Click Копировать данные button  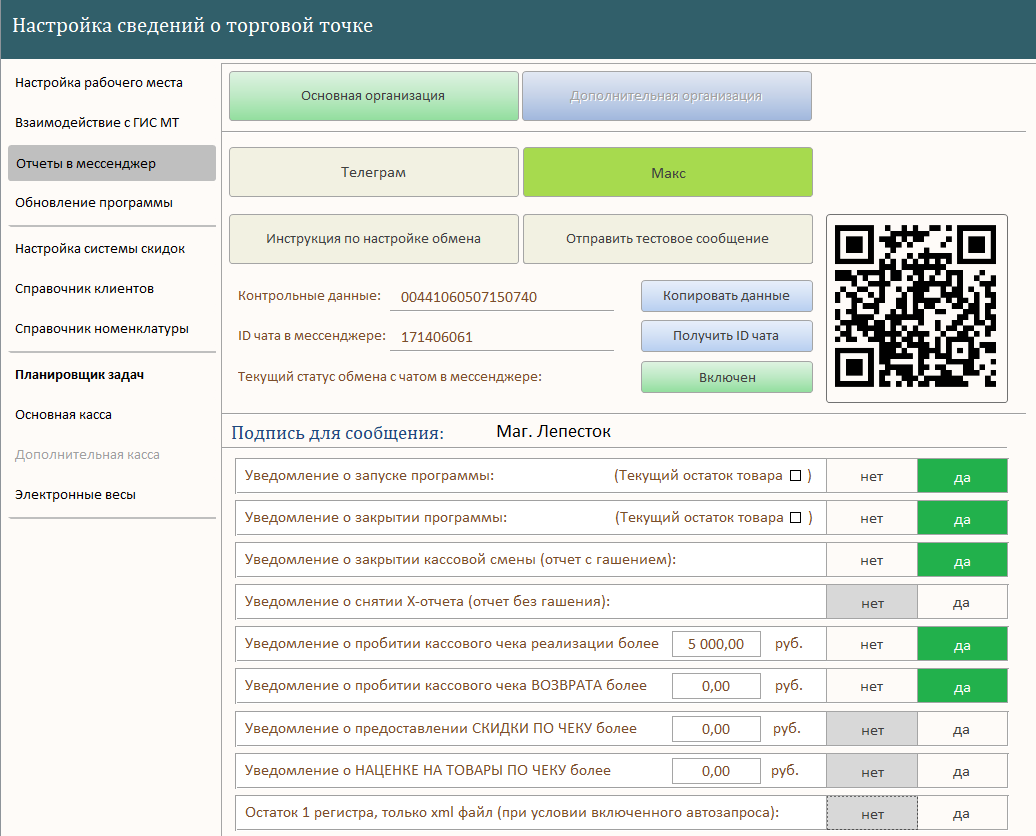727,296
